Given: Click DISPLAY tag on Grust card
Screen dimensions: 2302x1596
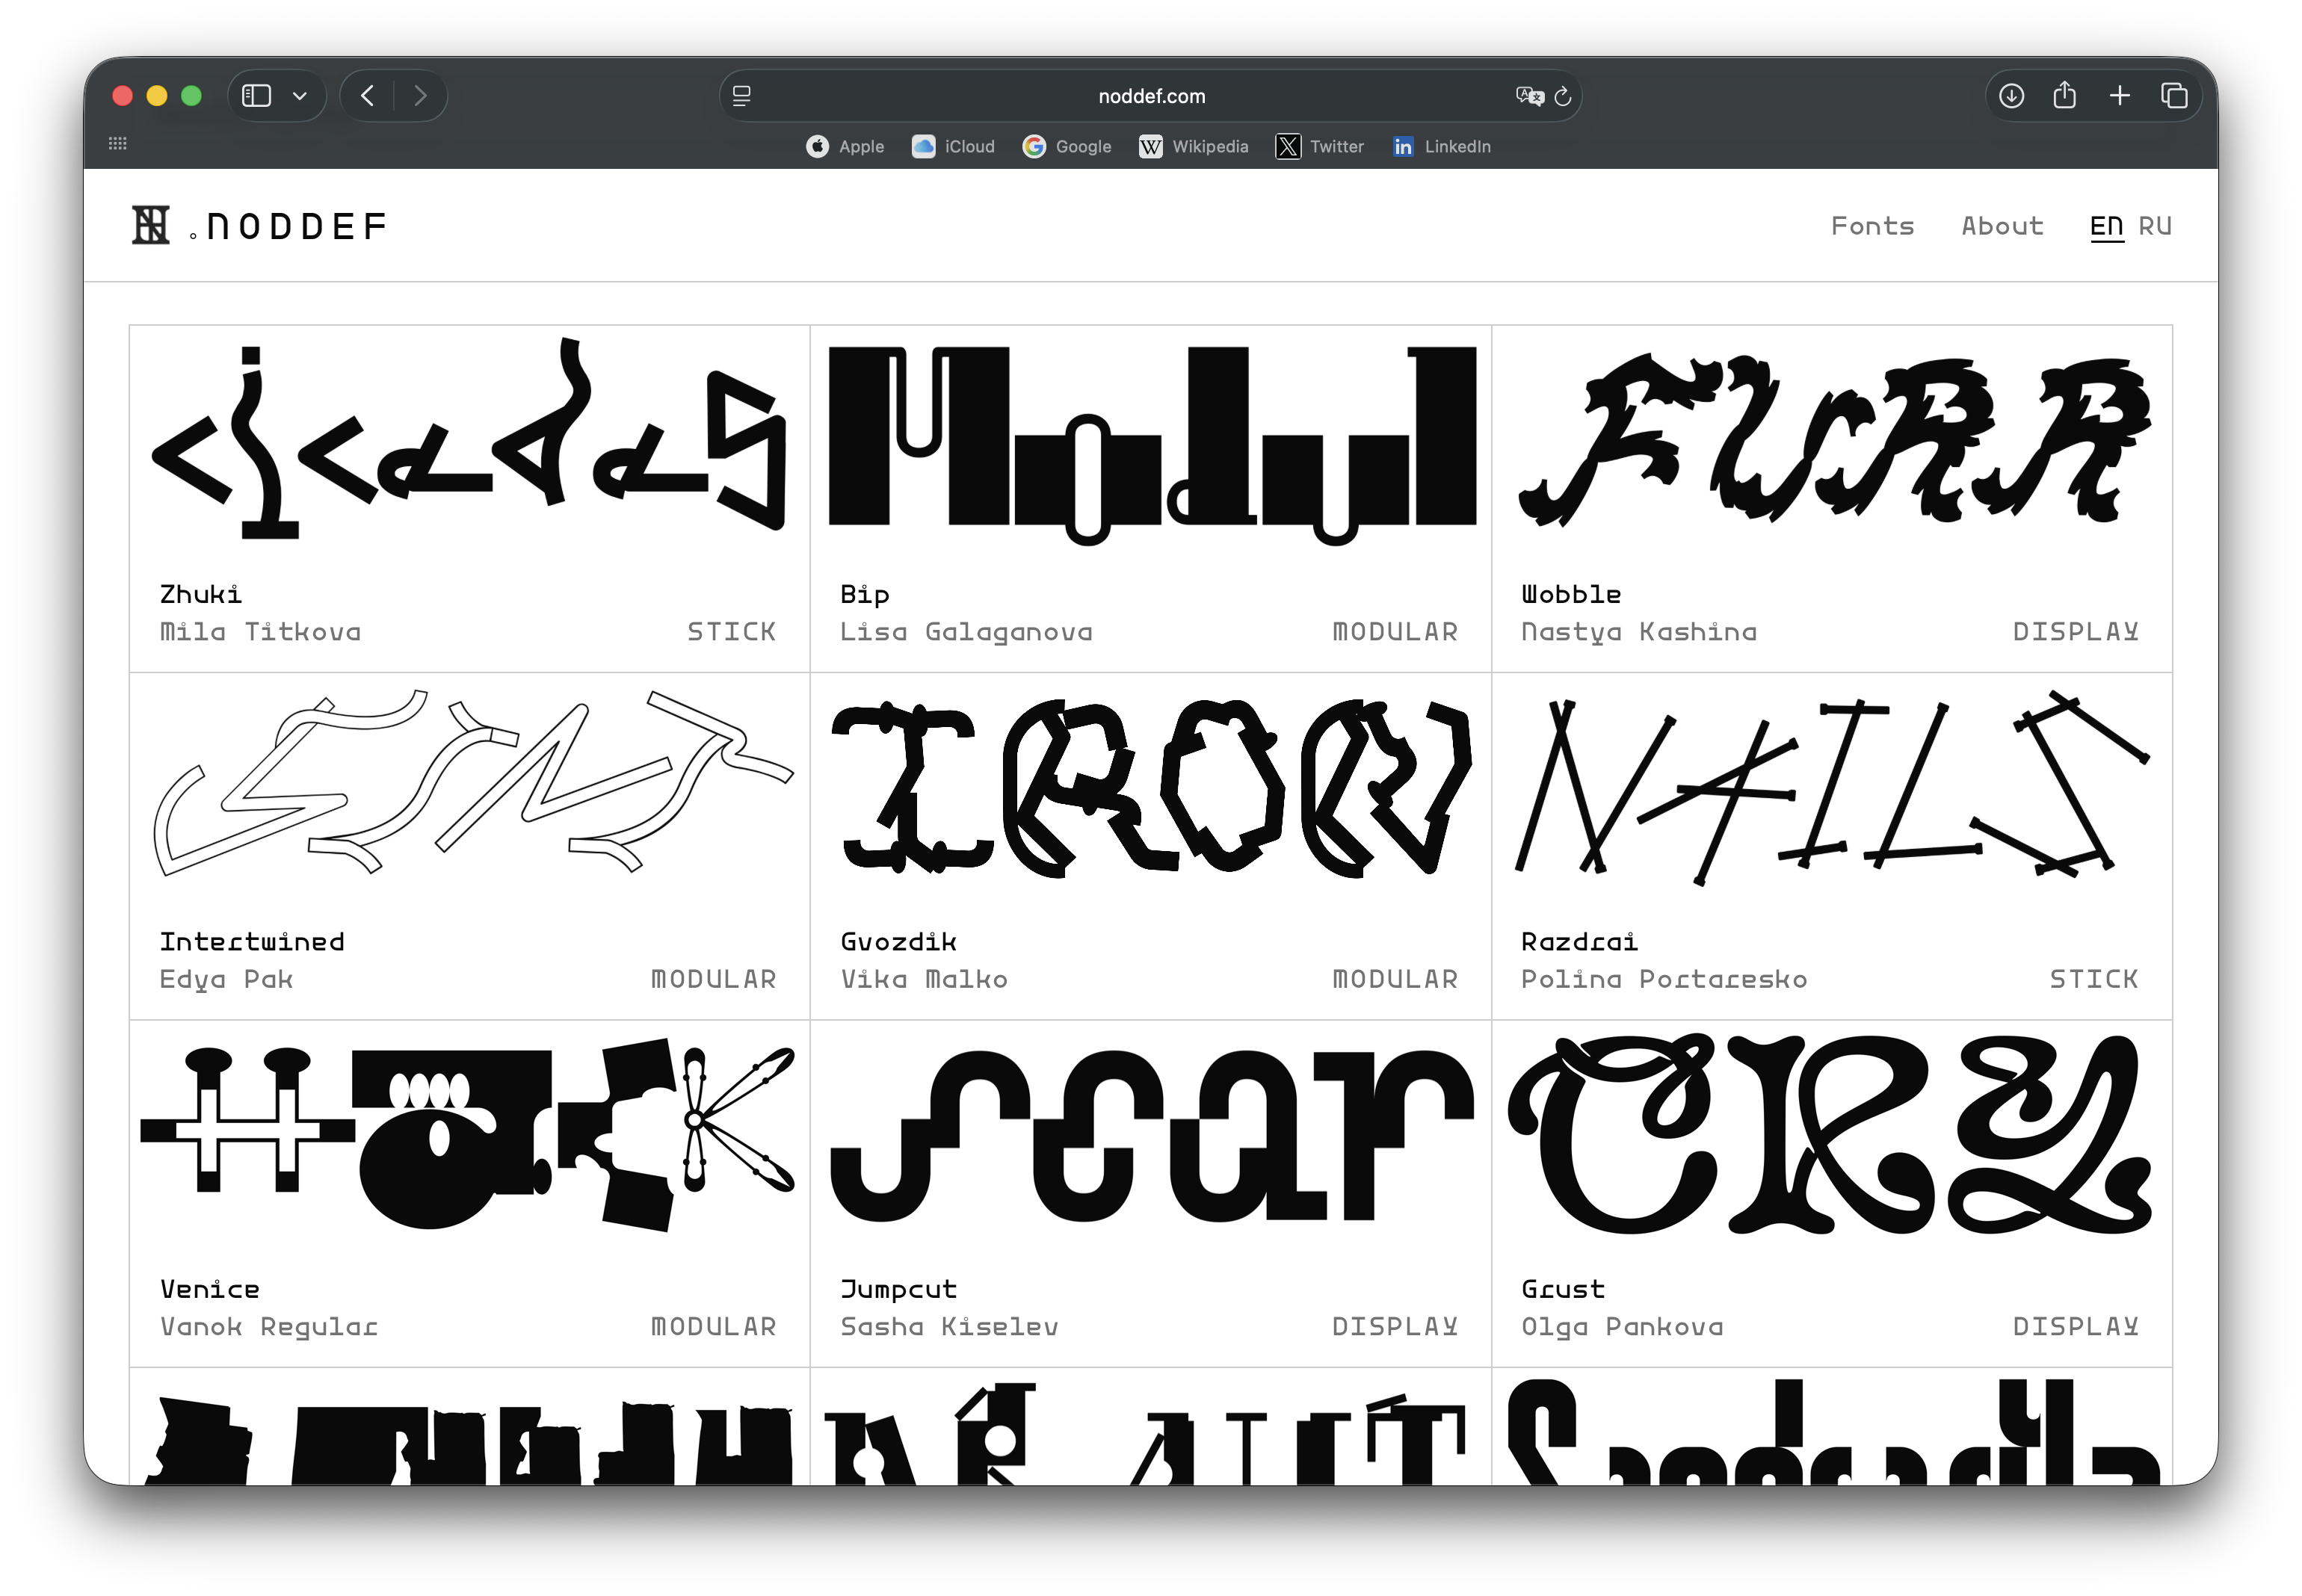Looking at the screenshot, I should [2075, 1327].
